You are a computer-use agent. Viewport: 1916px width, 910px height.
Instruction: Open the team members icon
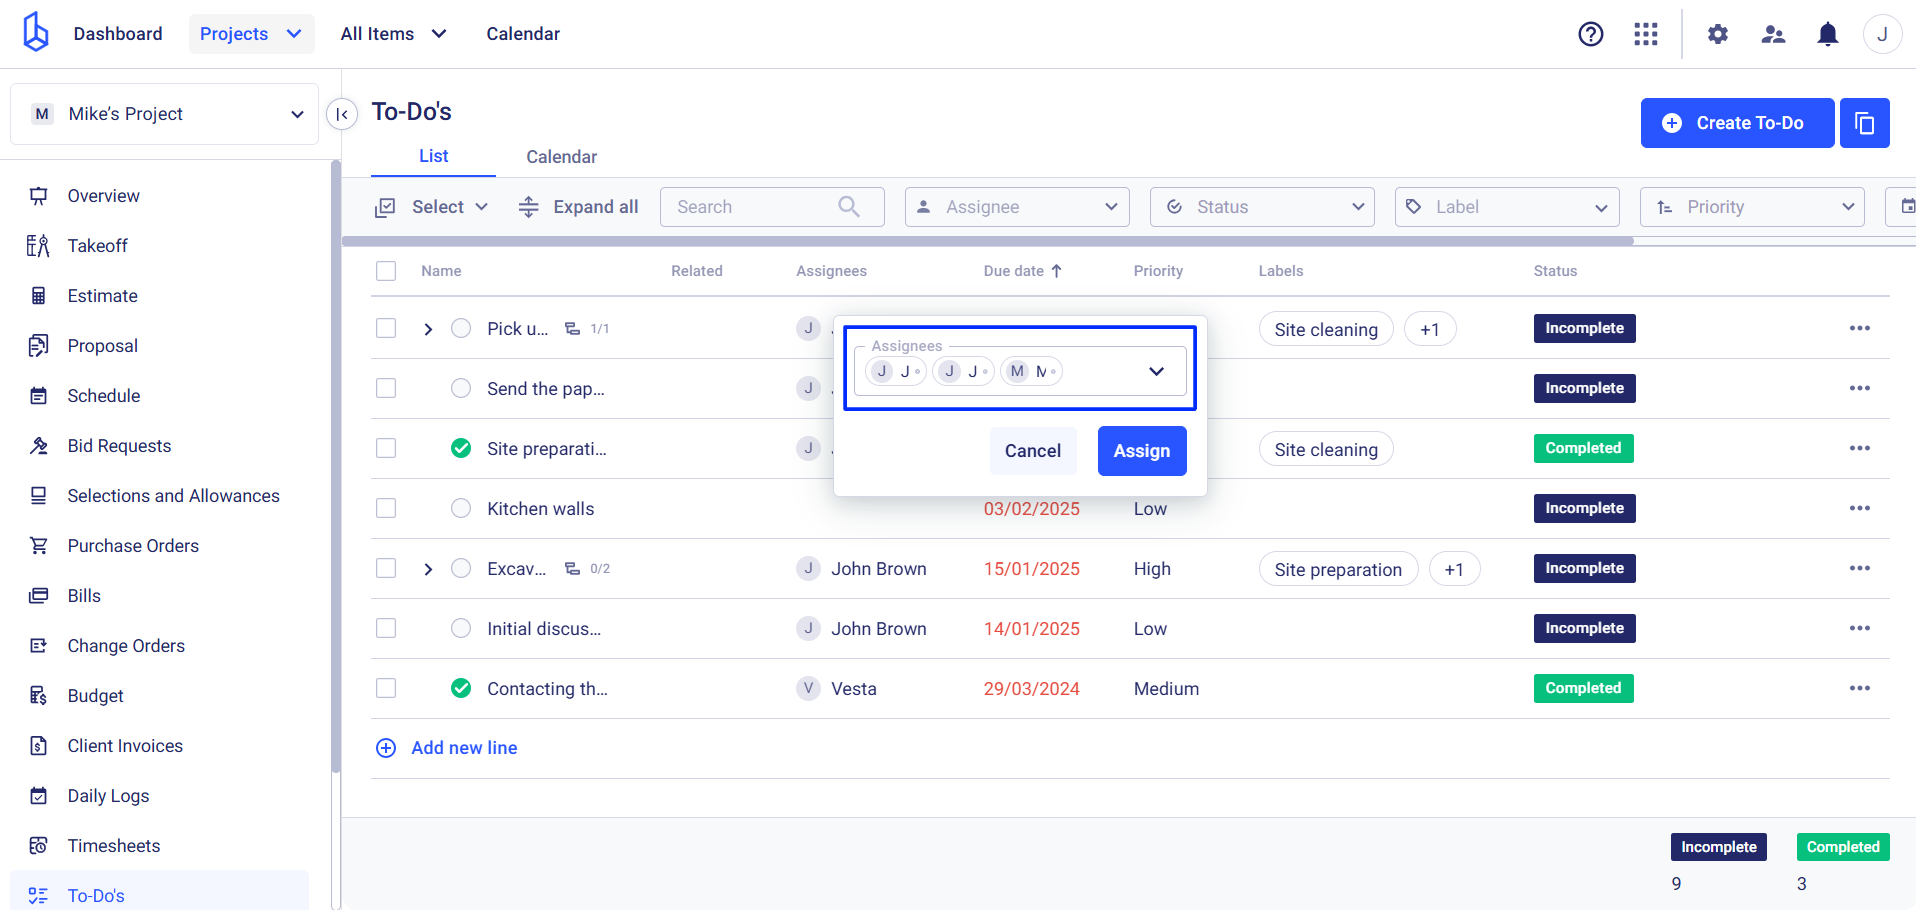pyautogui.click(x=1773, y=34)
